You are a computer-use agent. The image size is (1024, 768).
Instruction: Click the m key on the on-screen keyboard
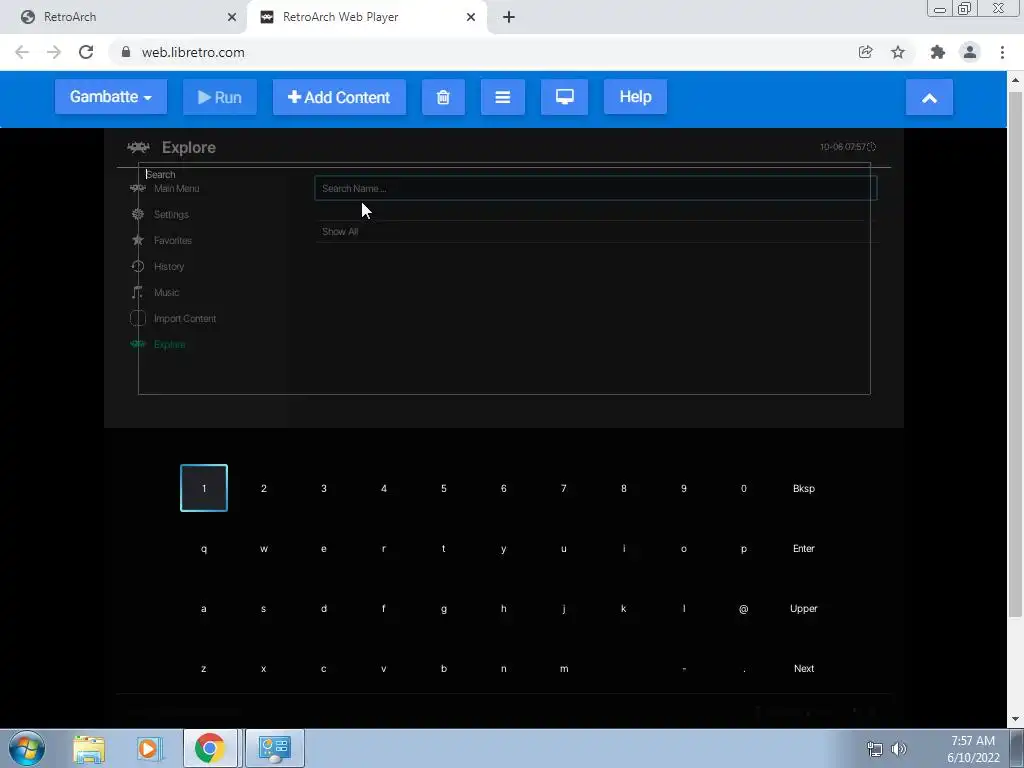(x=564, y=669)
